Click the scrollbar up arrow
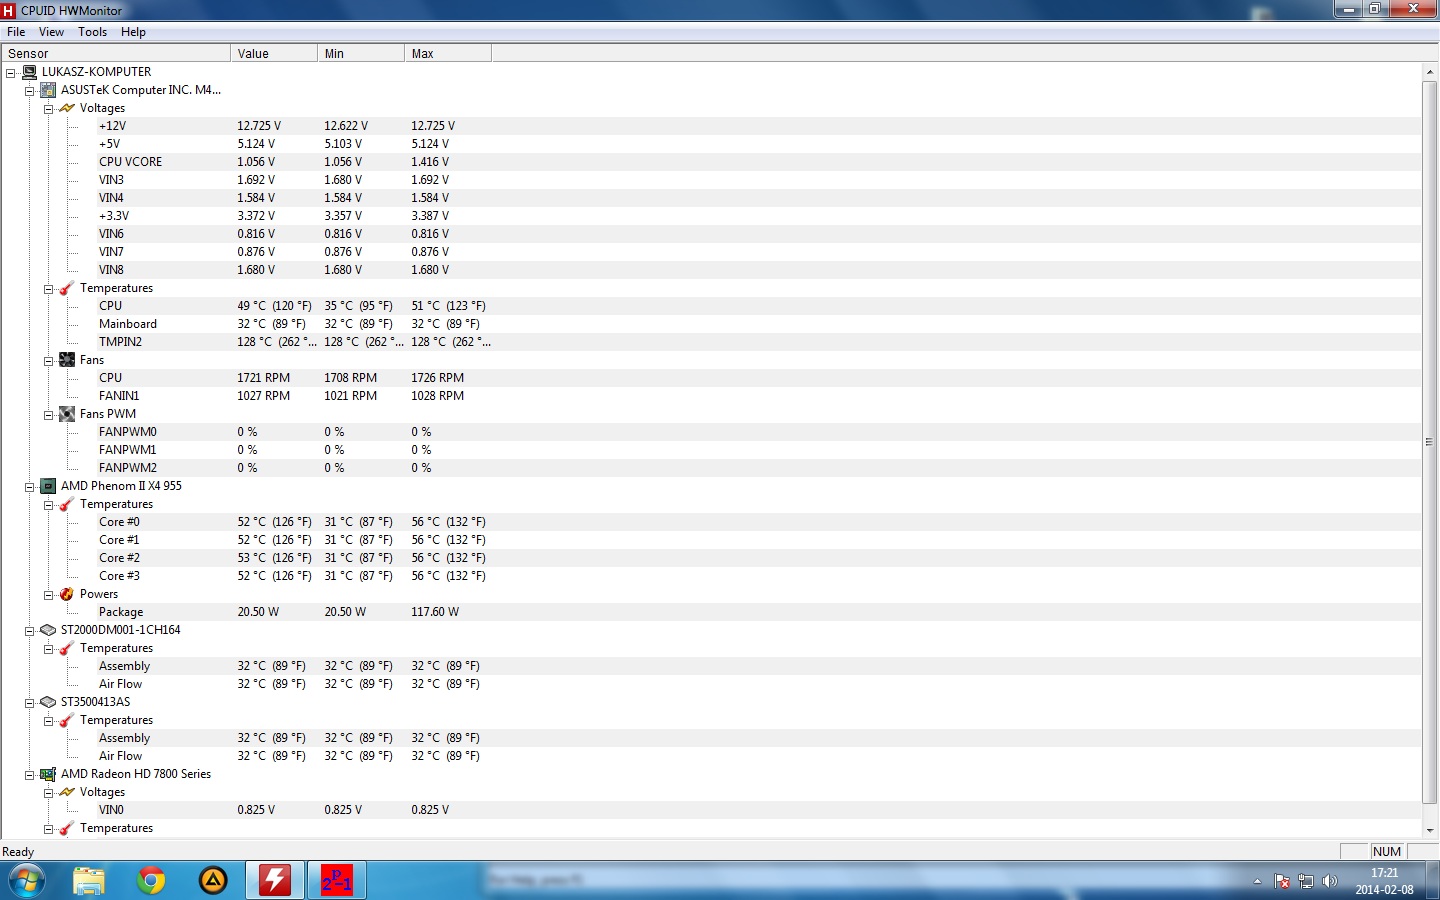The height and width of the screenshot is (900, 1440). pos(1430,72)
